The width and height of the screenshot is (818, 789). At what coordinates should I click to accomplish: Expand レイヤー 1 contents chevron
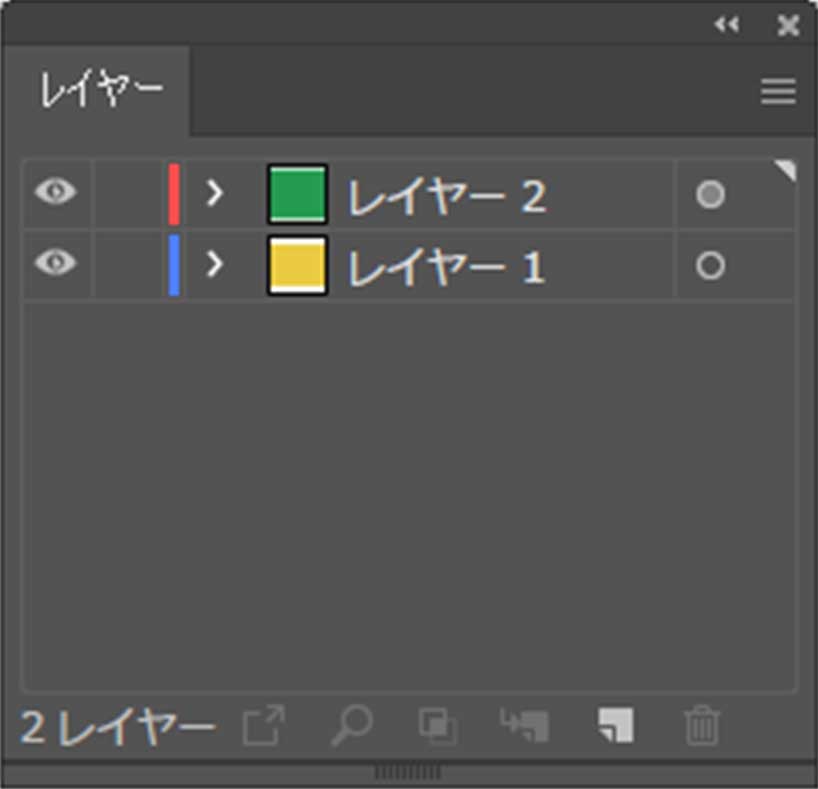click(214, 265)
